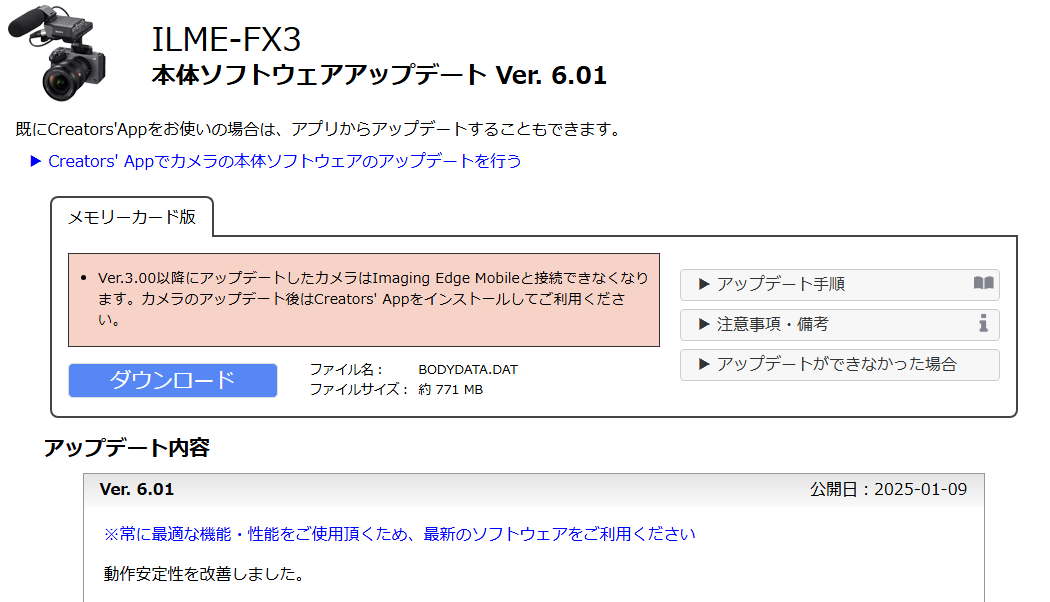Click the ILME-FX3 page title
The image size is (1050, 602).
pyautogui.click(x=226, y=40)
